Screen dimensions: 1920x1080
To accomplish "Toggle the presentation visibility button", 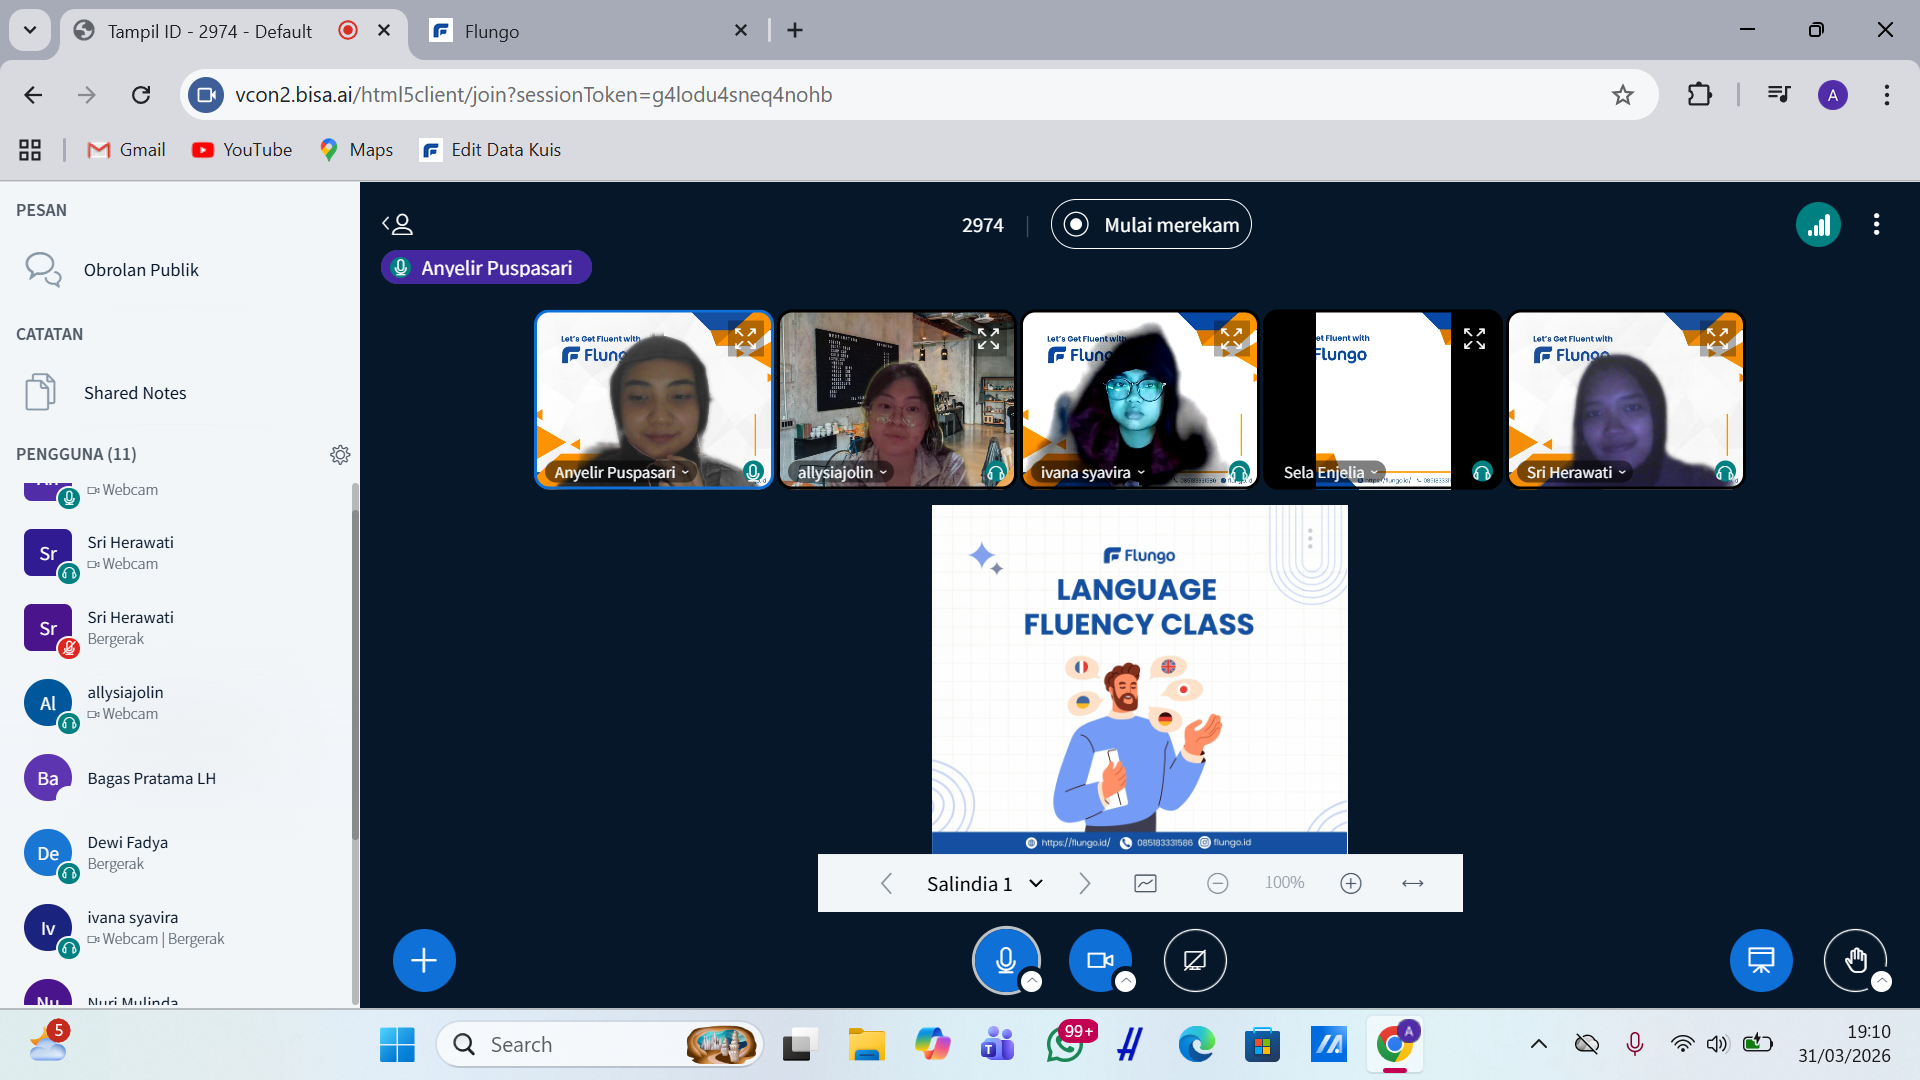I will pos(1761,960).
